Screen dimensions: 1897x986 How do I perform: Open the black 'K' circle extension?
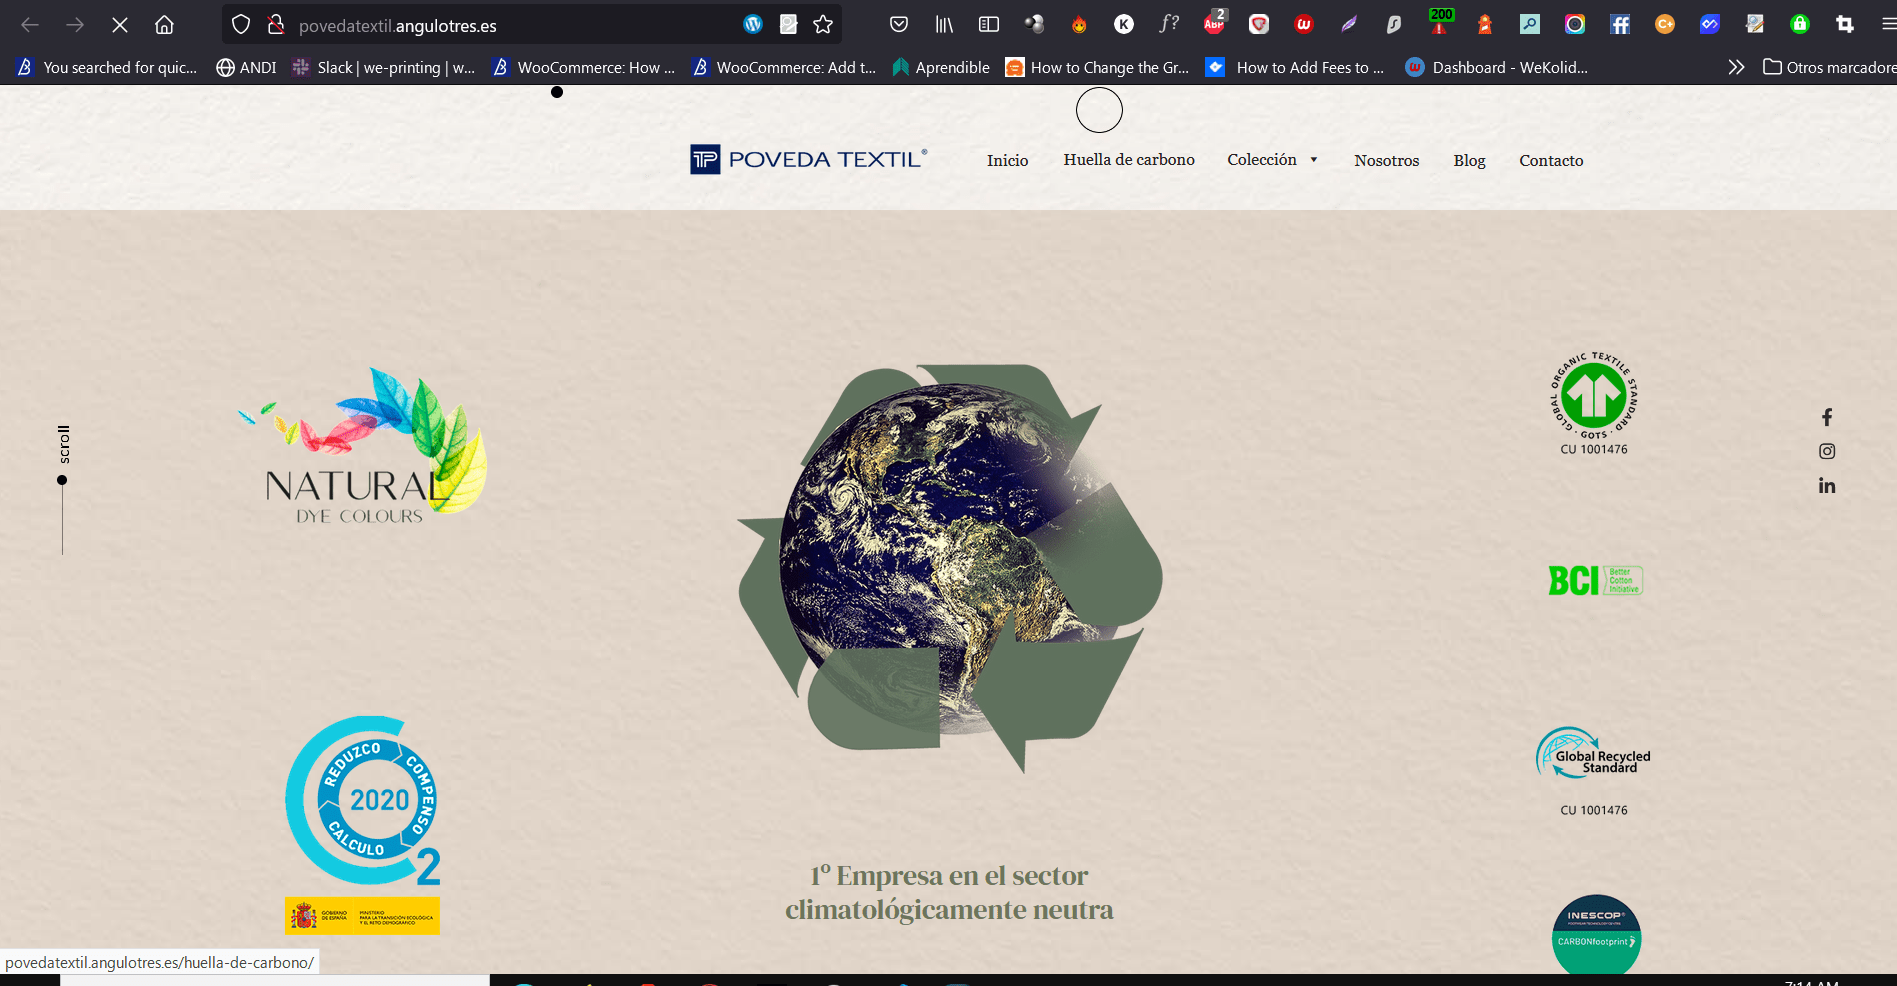coord(1124,25)
